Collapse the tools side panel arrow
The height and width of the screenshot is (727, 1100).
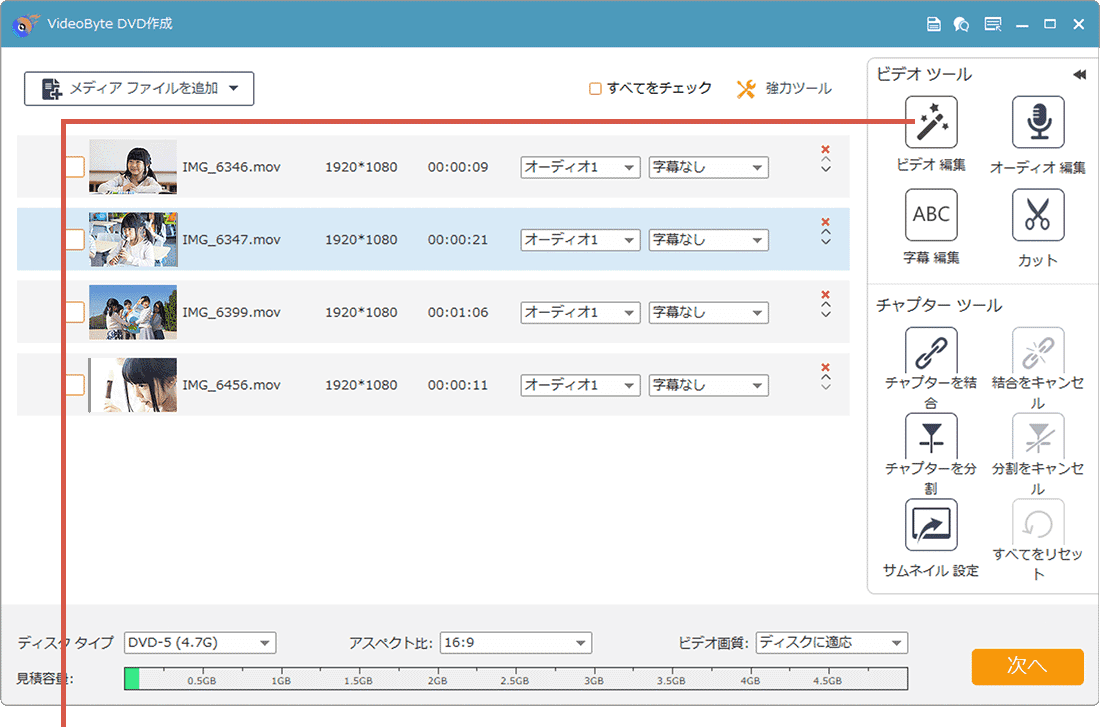pos(1079,75)
